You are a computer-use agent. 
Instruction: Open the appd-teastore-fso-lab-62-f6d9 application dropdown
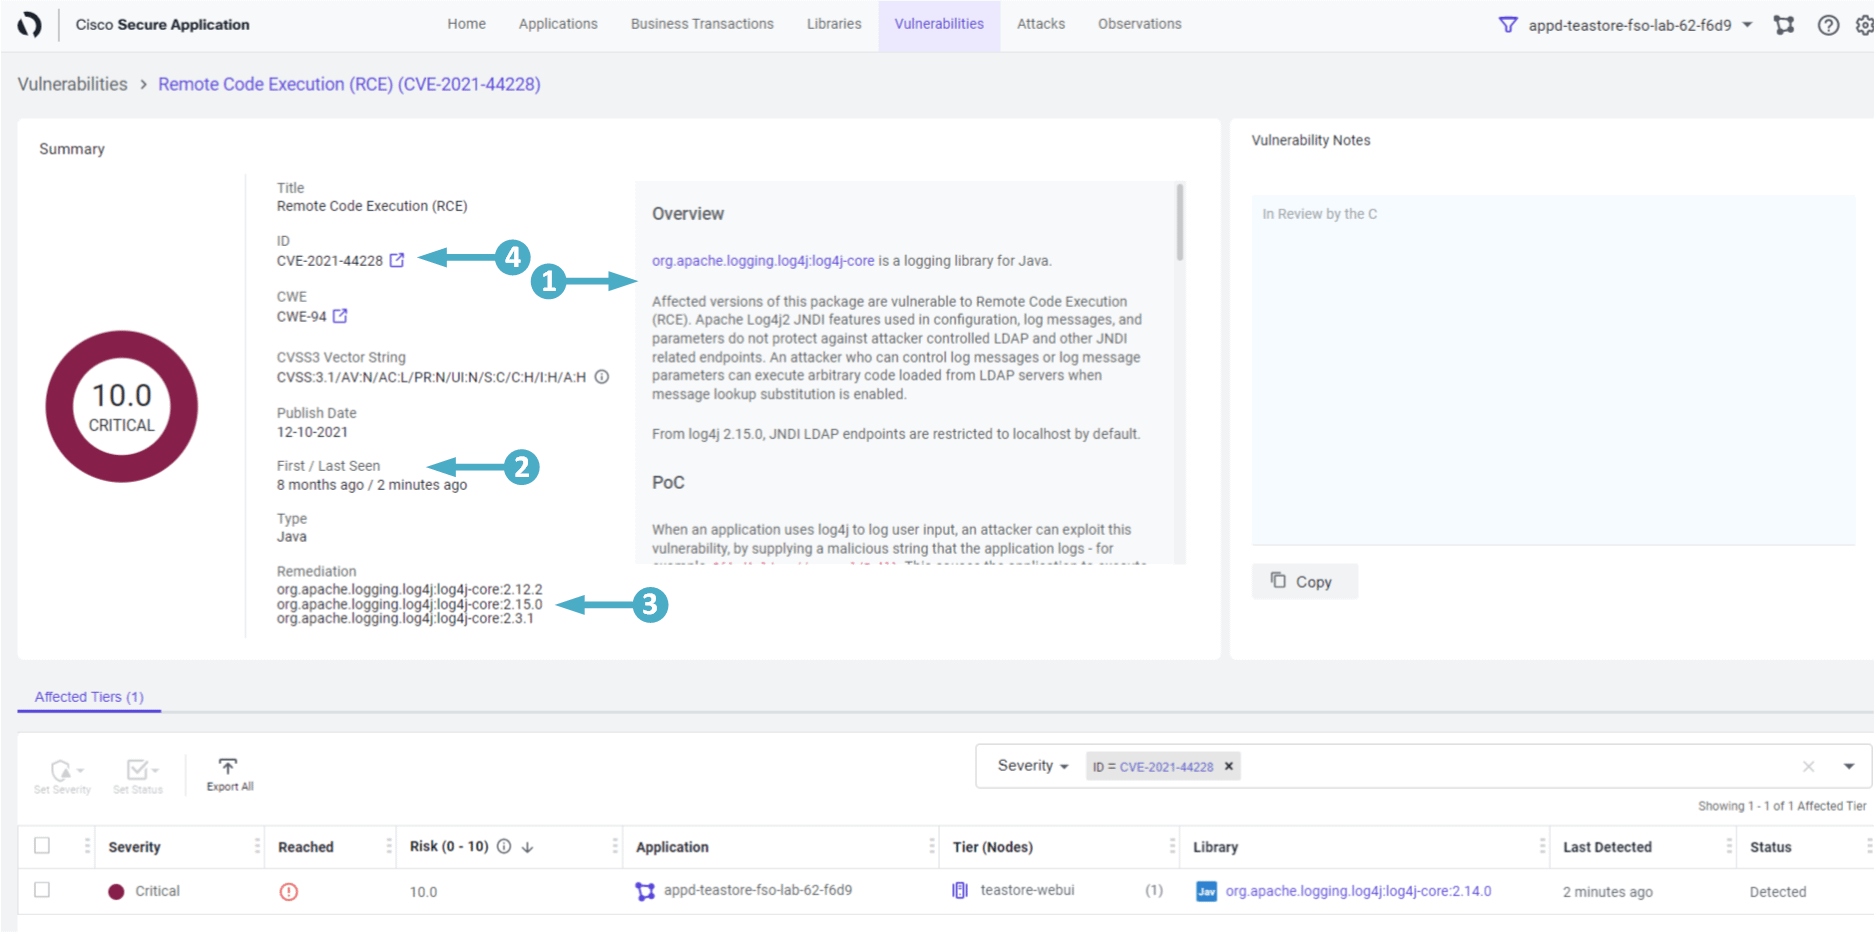[x=1747, y=25]
